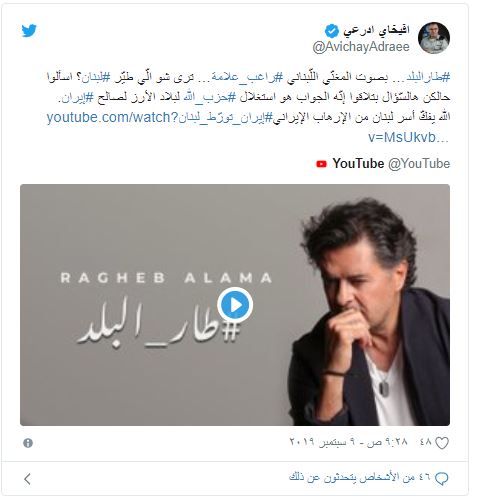The height and width of the screenshot is (497, 478).
Task: Expand the conversation with chevron arrow
Action: [x=28, y=479]
